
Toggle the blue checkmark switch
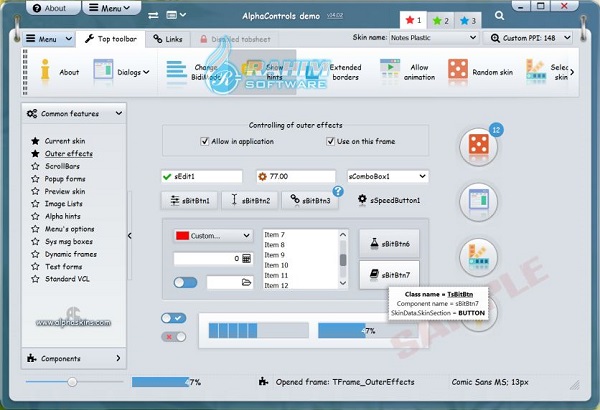pyautogui.click(x=174, y=318)
